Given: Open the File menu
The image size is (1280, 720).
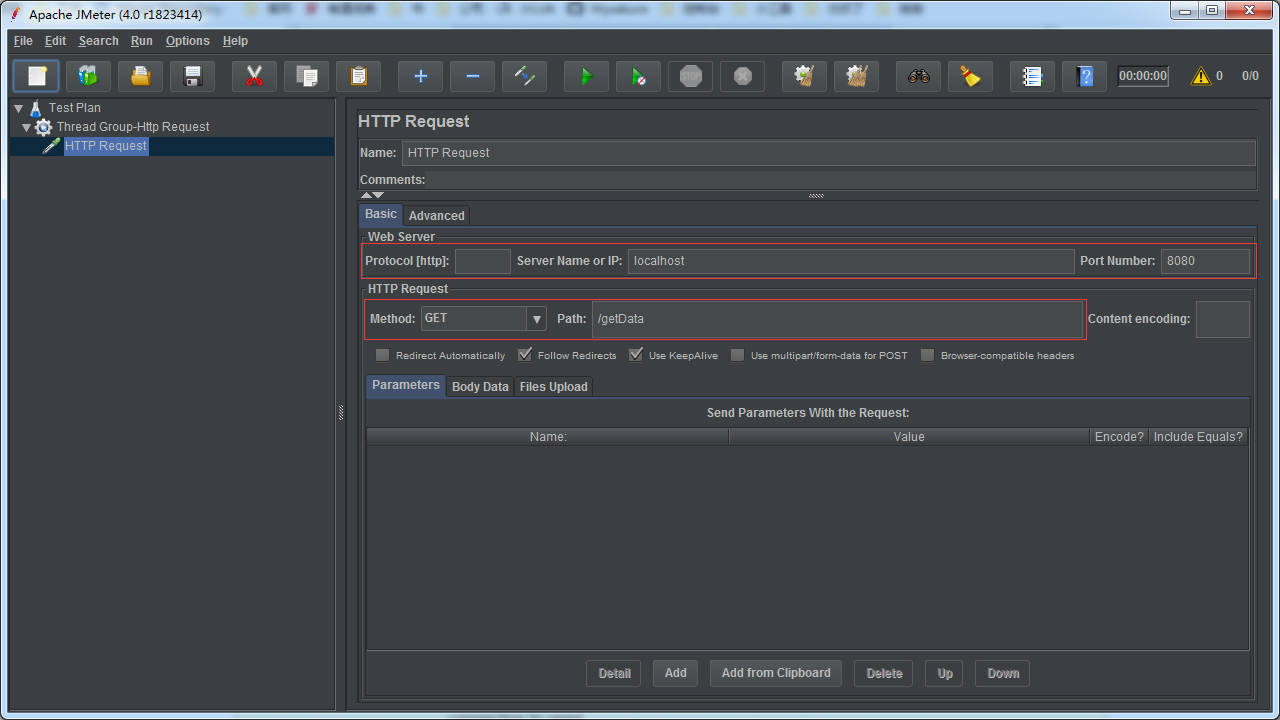Looking at the screenshot, I should (23, 41).
